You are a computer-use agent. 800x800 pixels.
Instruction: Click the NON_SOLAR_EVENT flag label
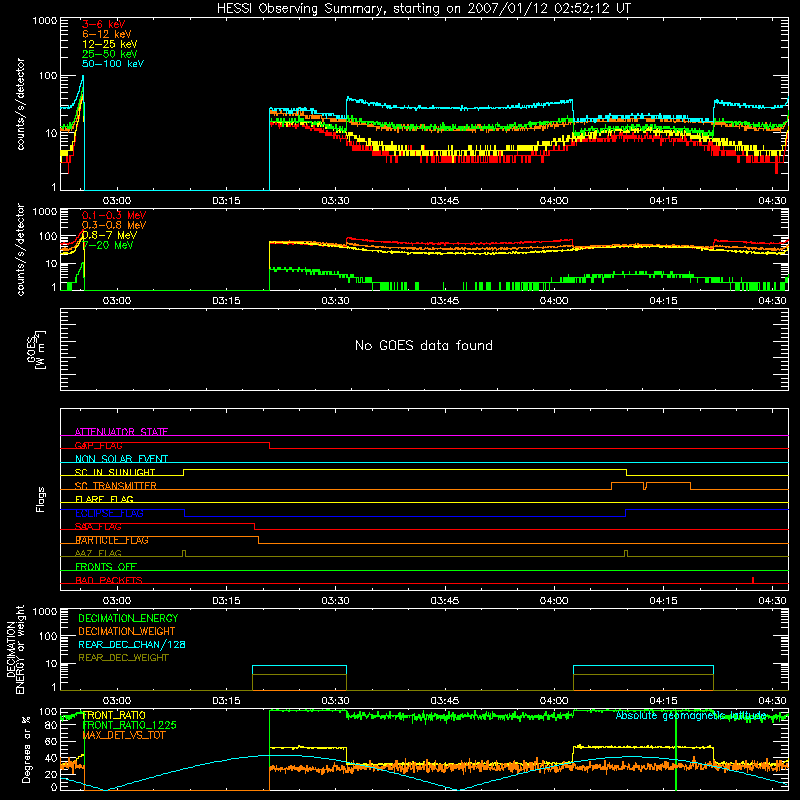pyautogui.click(x=121, y=459)
